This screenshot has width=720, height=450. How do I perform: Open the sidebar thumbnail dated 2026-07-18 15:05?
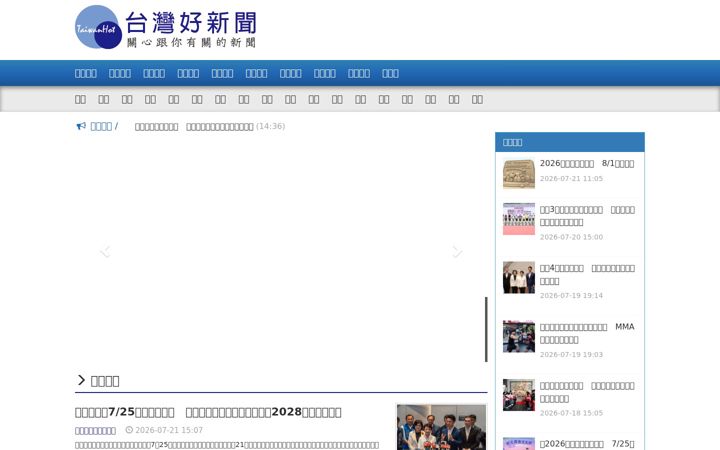519,395
